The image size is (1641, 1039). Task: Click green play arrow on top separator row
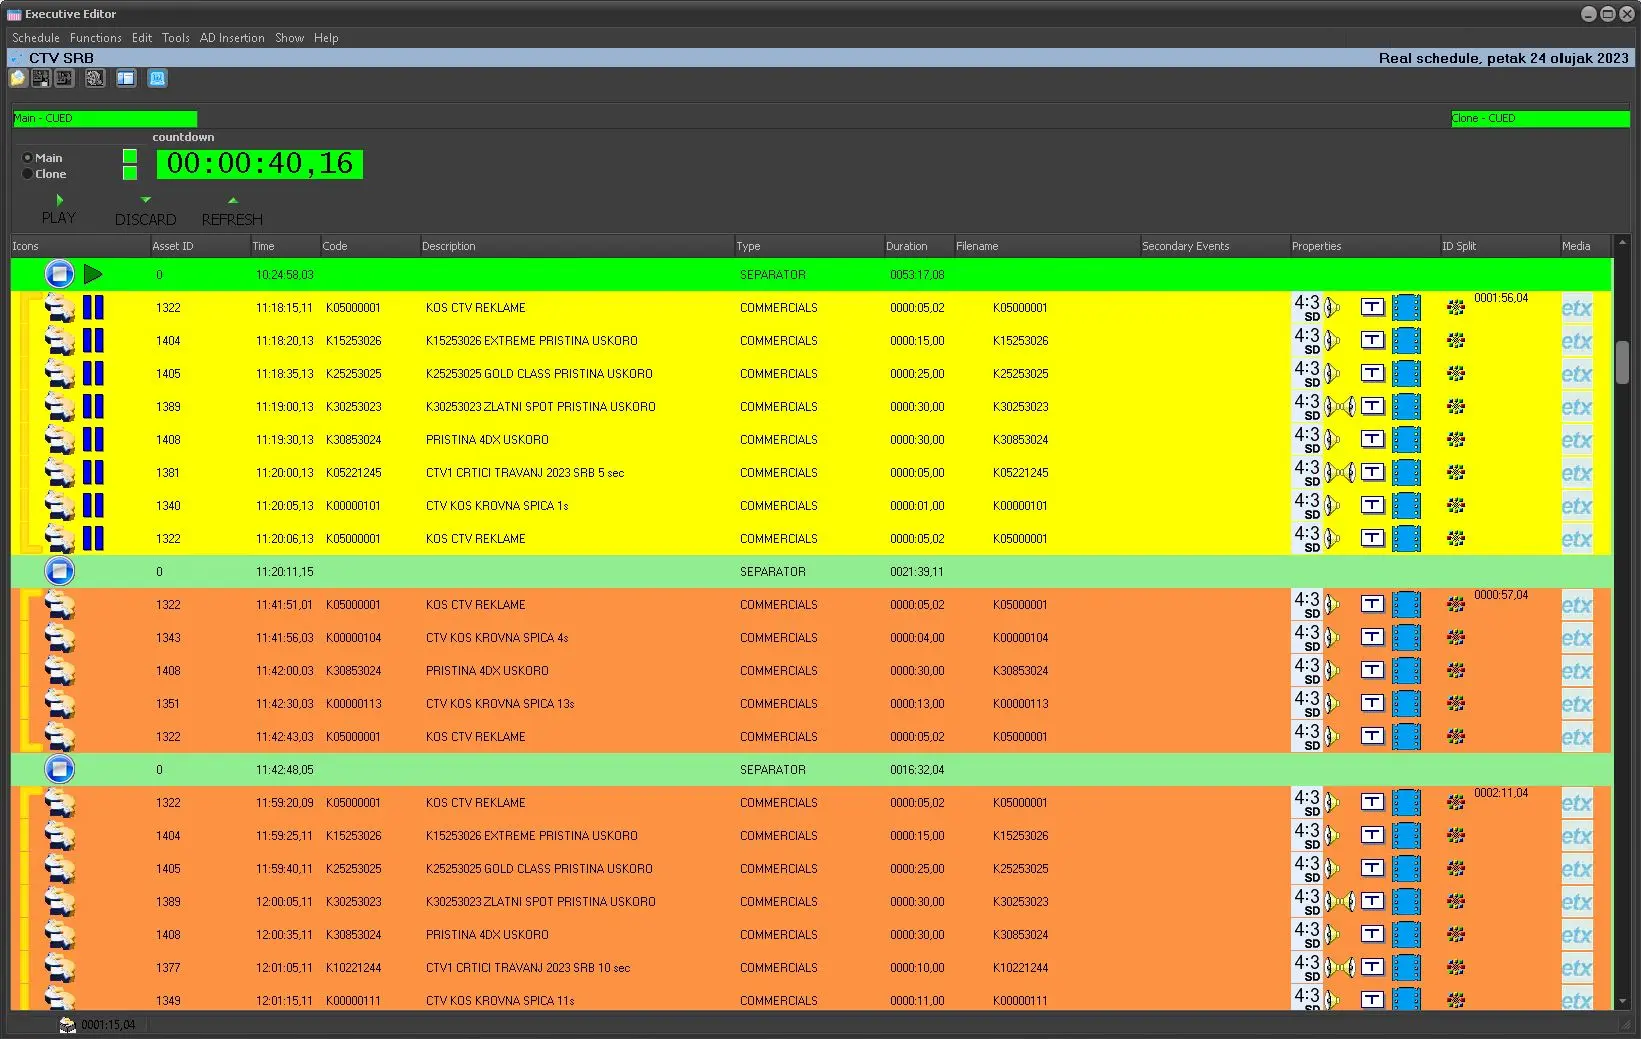coord(93,274)
